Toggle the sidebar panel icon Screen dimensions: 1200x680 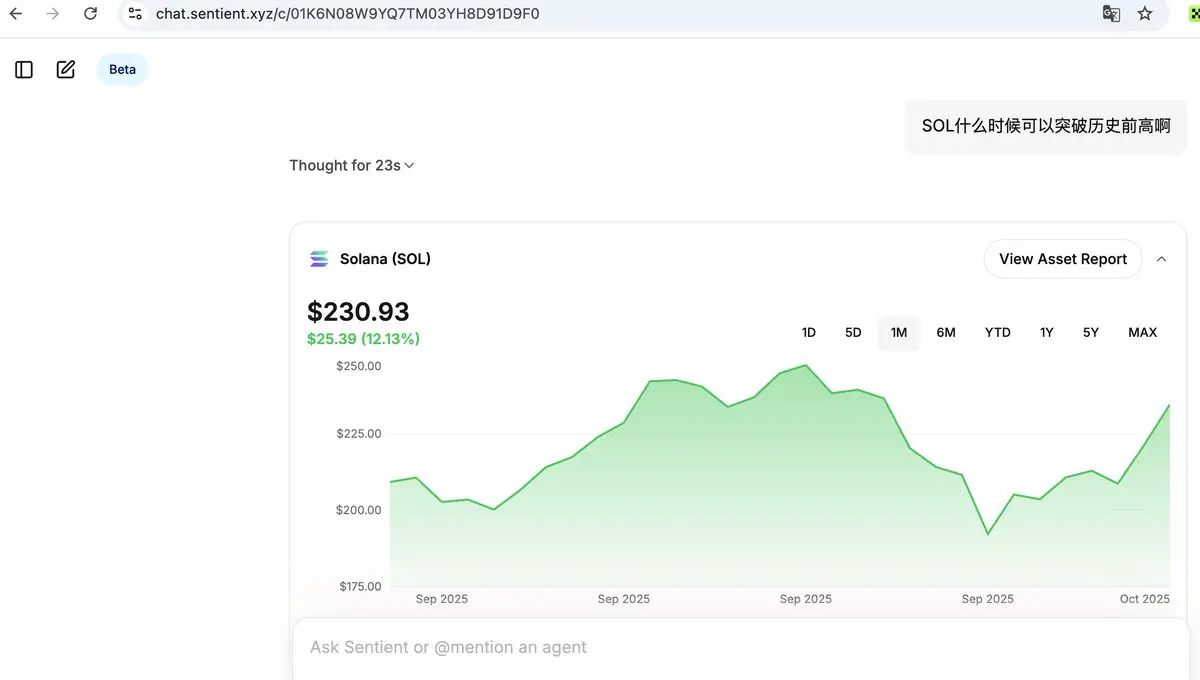[24, 69]
